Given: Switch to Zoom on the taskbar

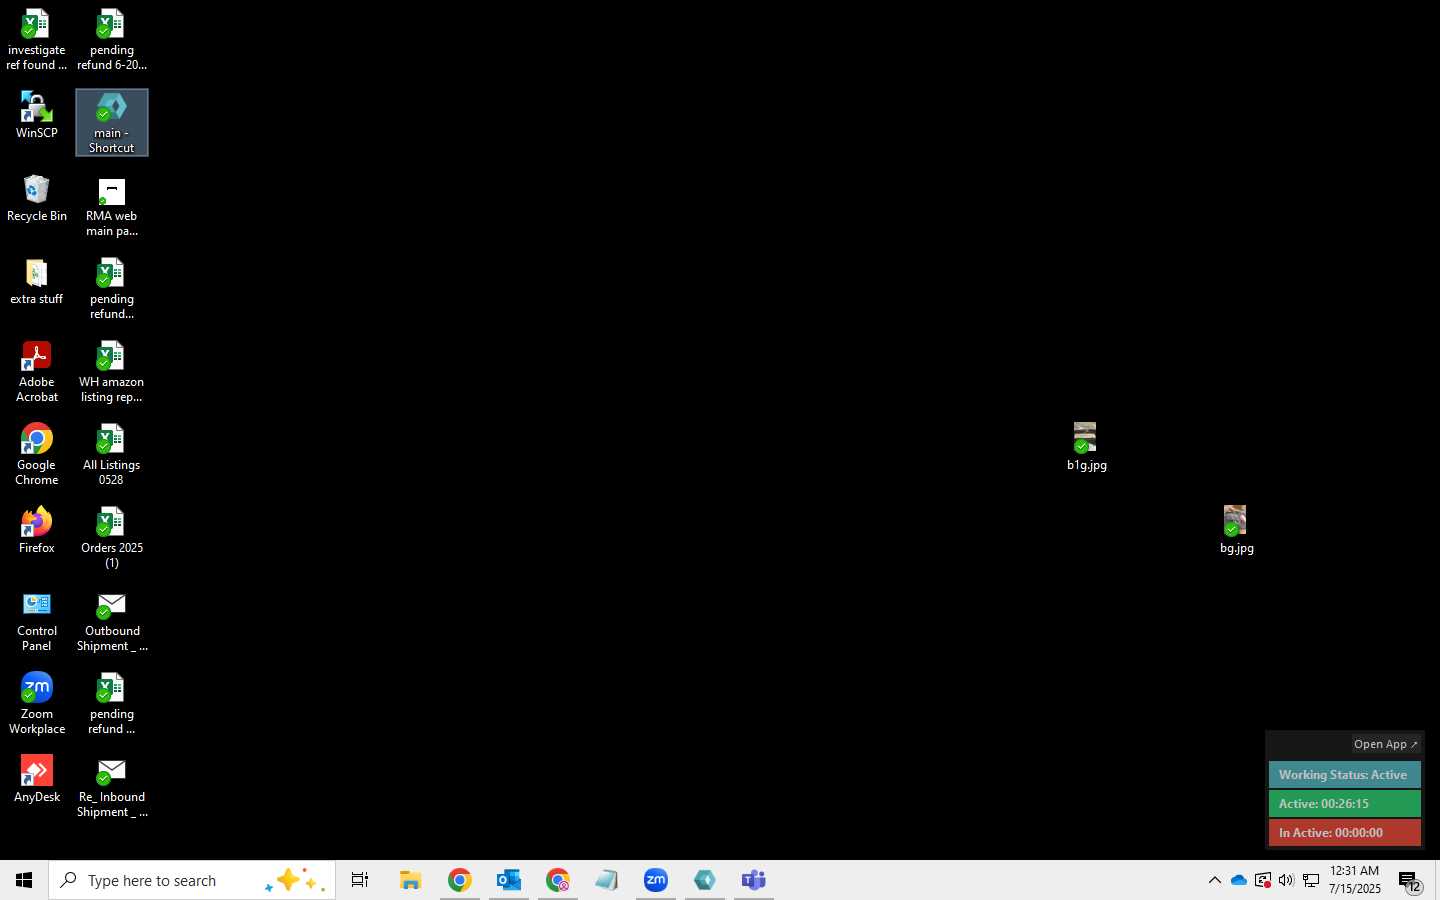Looking at the screenshot, I should (655, 880).
